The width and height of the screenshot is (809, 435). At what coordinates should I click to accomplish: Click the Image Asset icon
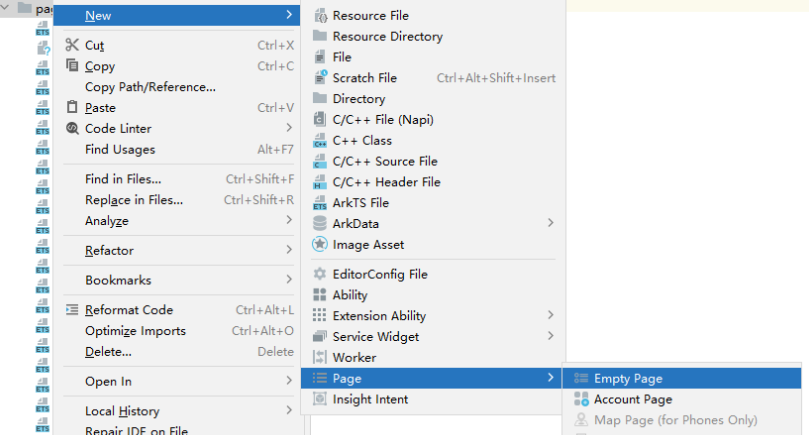320,244
